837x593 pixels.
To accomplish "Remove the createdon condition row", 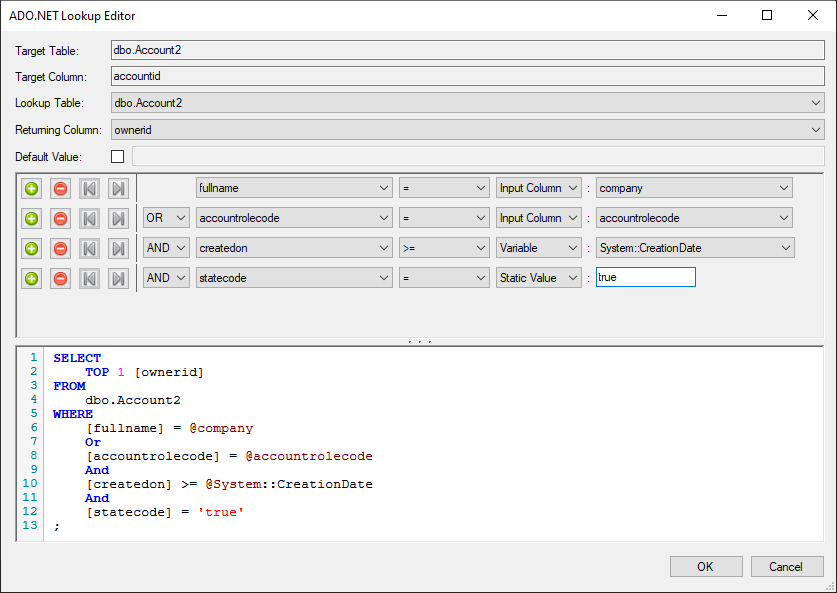I will (60, 248).
